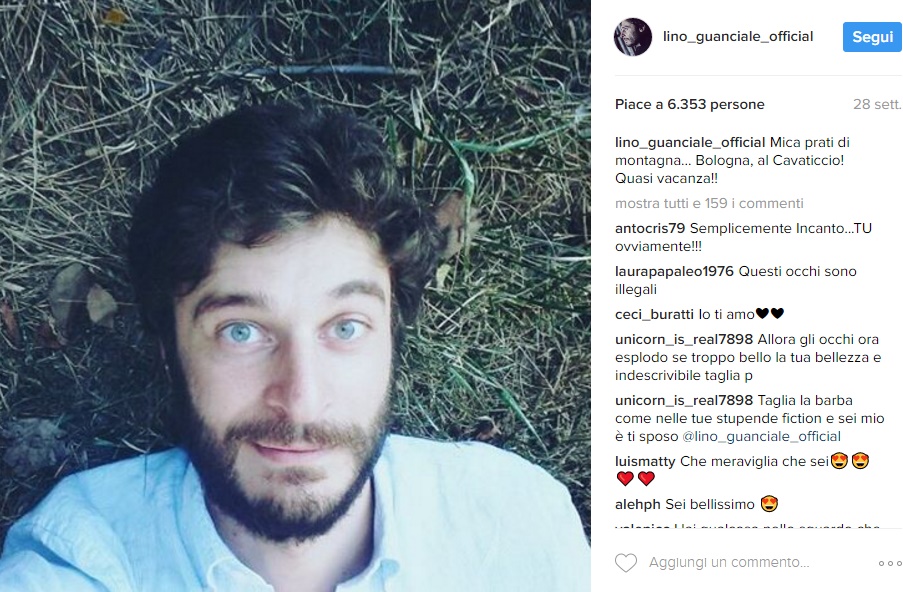
Task: Open caption author lino_guanciale_official username
Action: [690, 142]
